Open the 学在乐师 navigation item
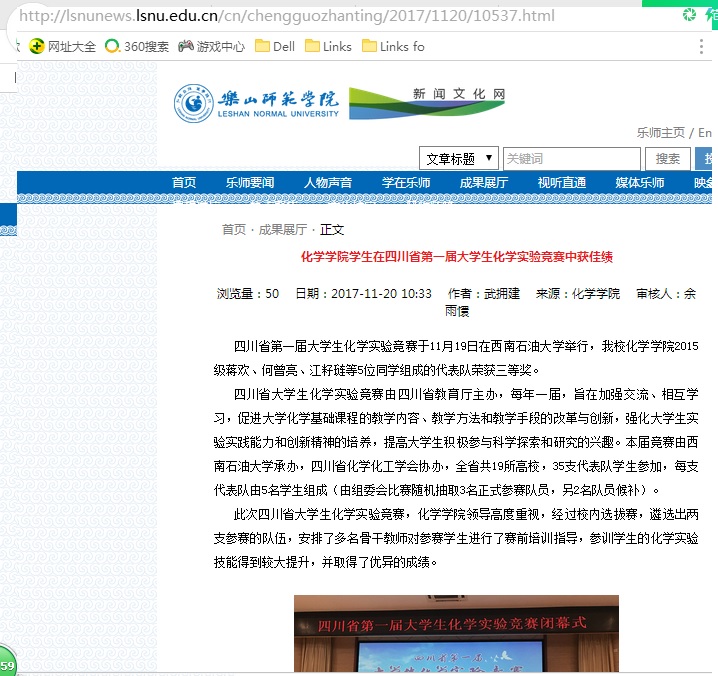The width and height of the screenshot is (718, 676). (406, 182)
